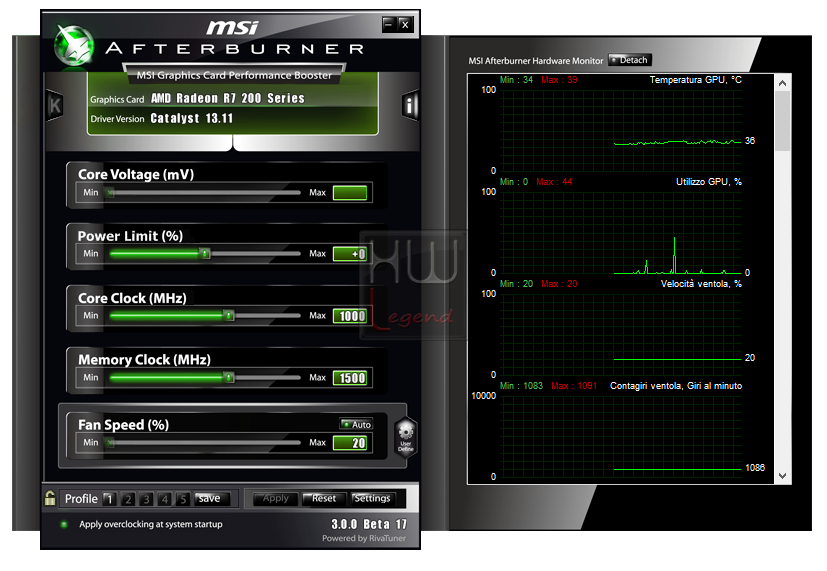Click the Velocità ventola graph
827x571 pixels.
[x=621, y=334]
